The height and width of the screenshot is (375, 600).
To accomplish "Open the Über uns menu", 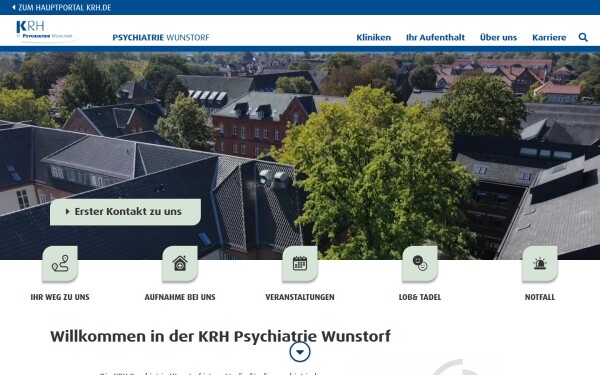I will pos(498,38).
